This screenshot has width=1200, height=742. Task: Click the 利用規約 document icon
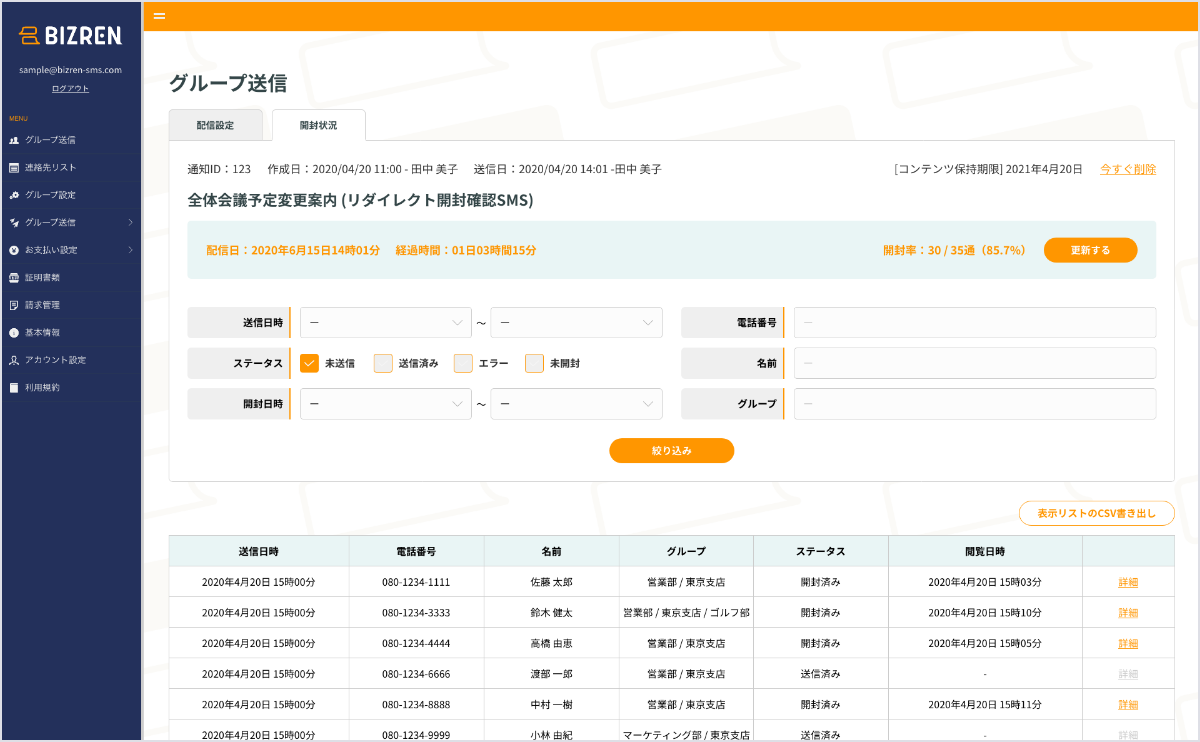(14, 387)
